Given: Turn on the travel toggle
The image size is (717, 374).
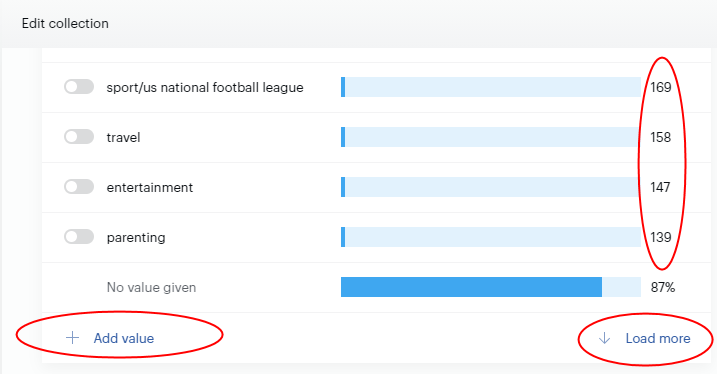Looking at the screenshot, I should pos(79,136).
